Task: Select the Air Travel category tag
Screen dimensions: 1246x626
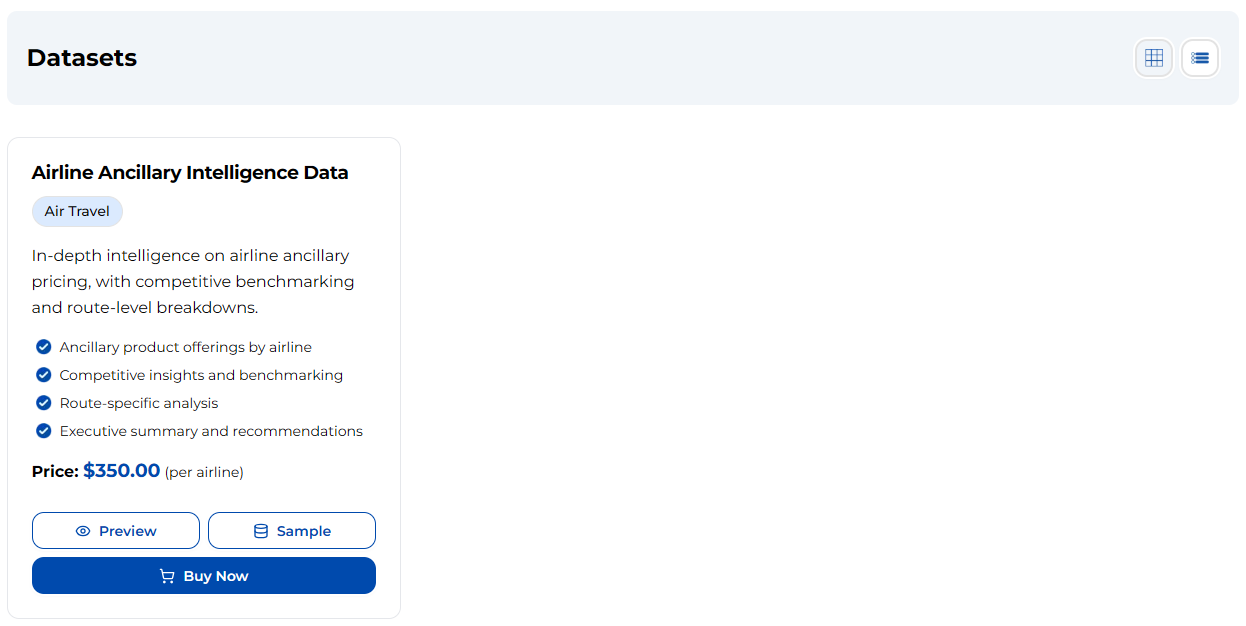Action: (77, 212)
